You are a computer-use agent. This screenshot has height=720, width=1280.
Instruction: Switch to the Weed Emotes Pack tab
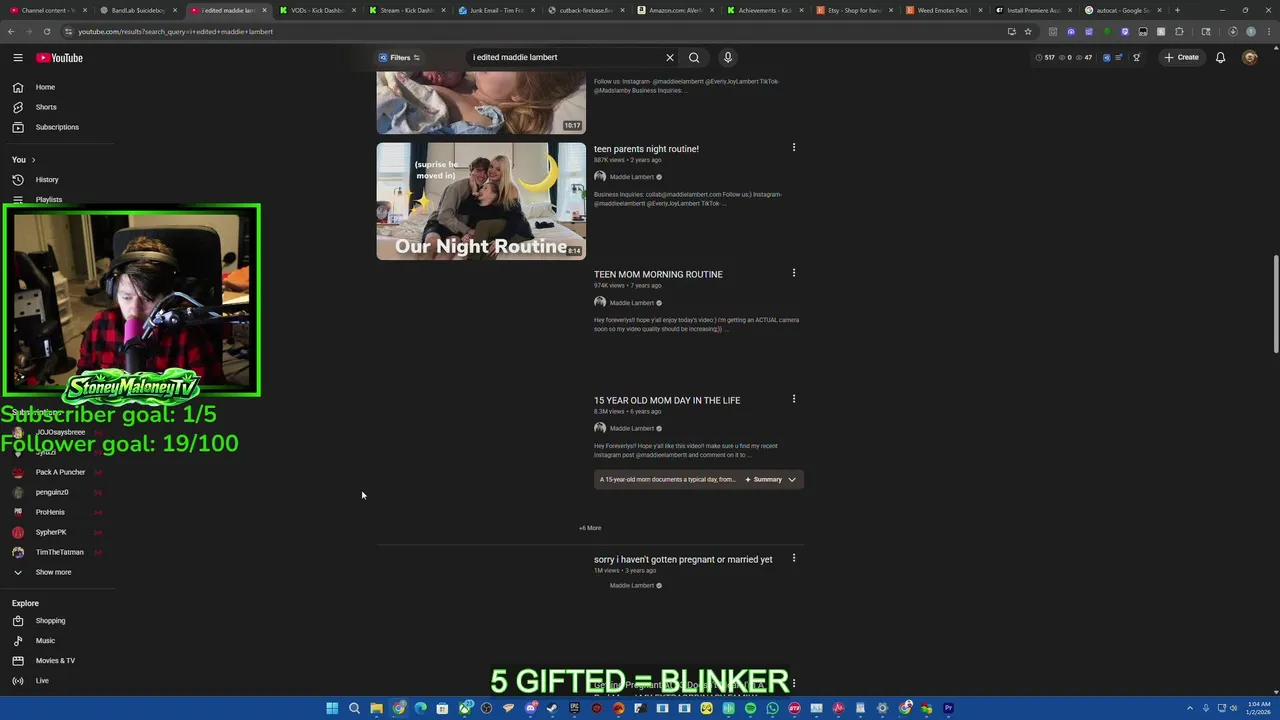(x=944, y=10)
